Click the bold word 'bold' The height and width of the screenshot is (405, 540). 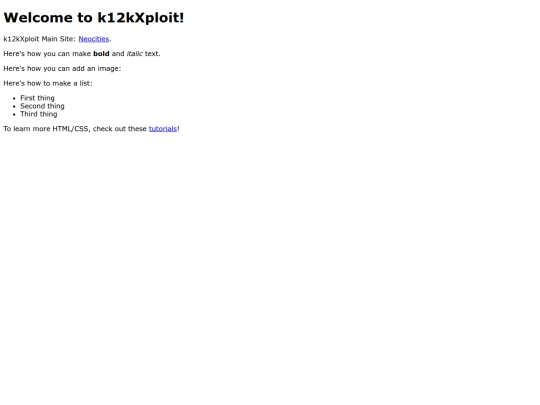pyautogui.click(x=101, y=54)
